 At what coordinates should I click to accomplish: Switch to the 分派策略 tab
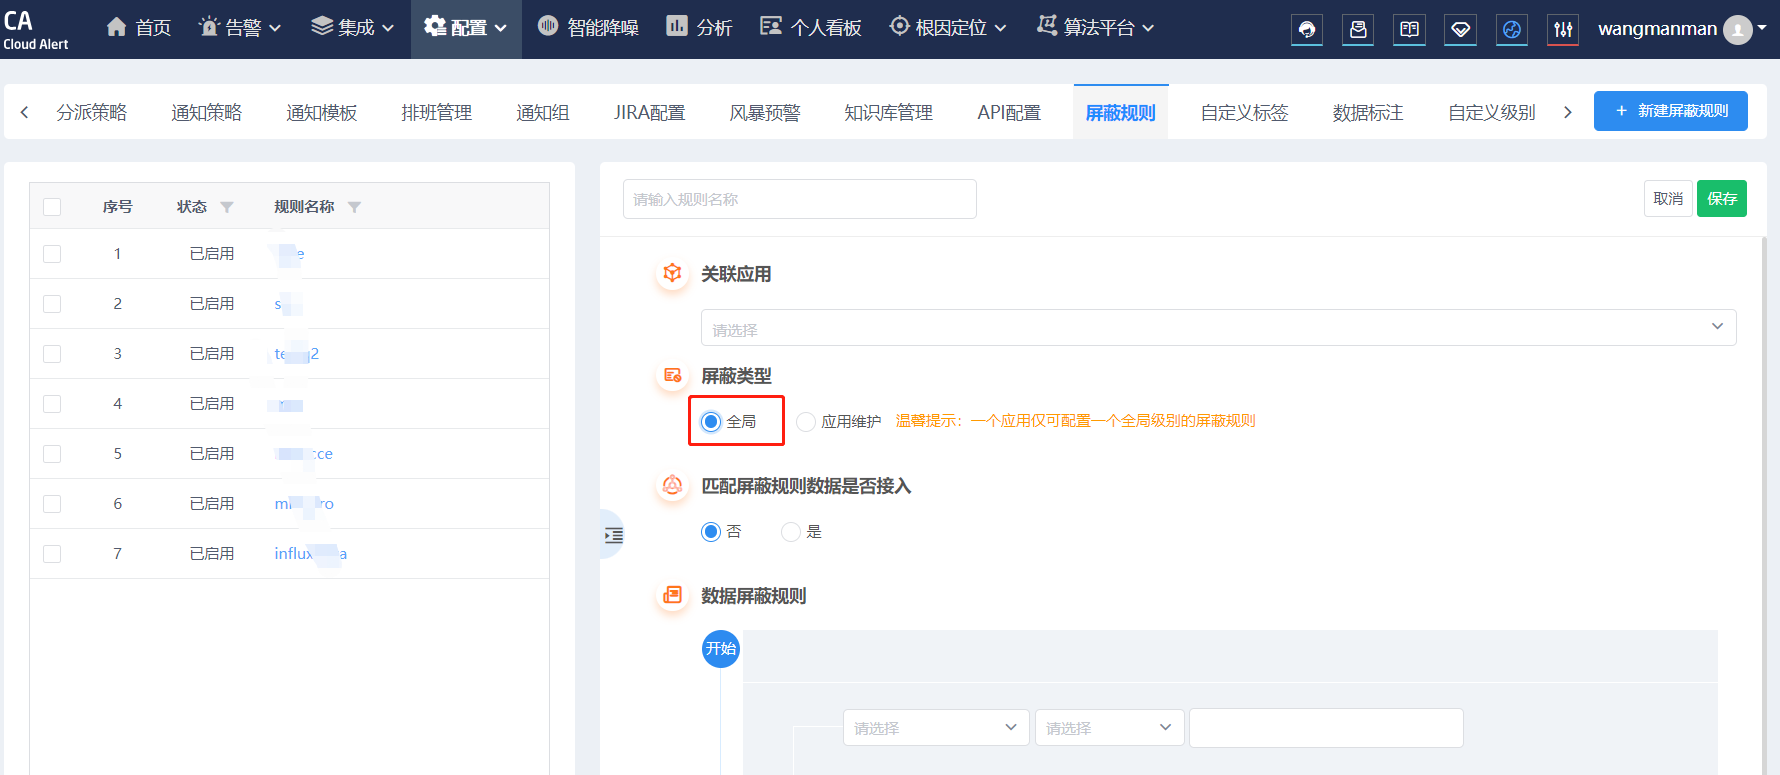(x=92, y=112)
